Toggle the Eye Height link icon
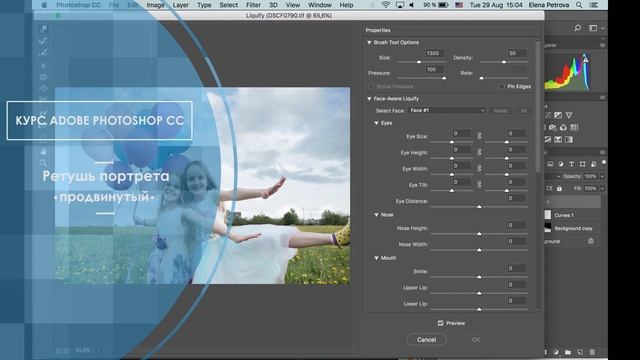This screenshot has height=360, width=640. [x=479, y=152]
